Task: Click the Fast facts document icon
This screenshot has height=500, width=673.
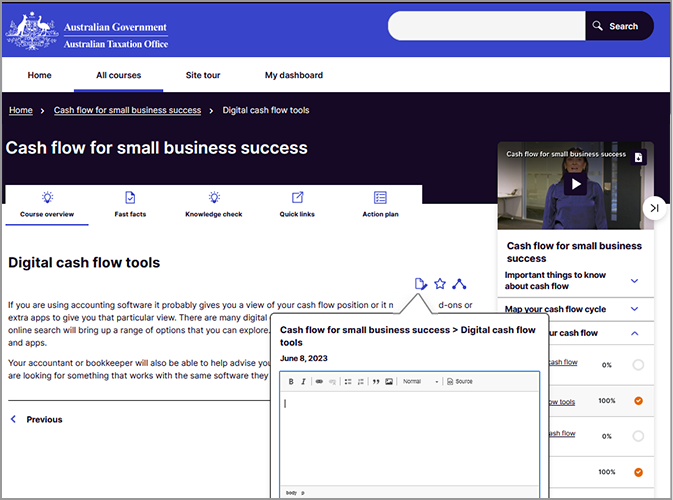Action: coord(130,197)
